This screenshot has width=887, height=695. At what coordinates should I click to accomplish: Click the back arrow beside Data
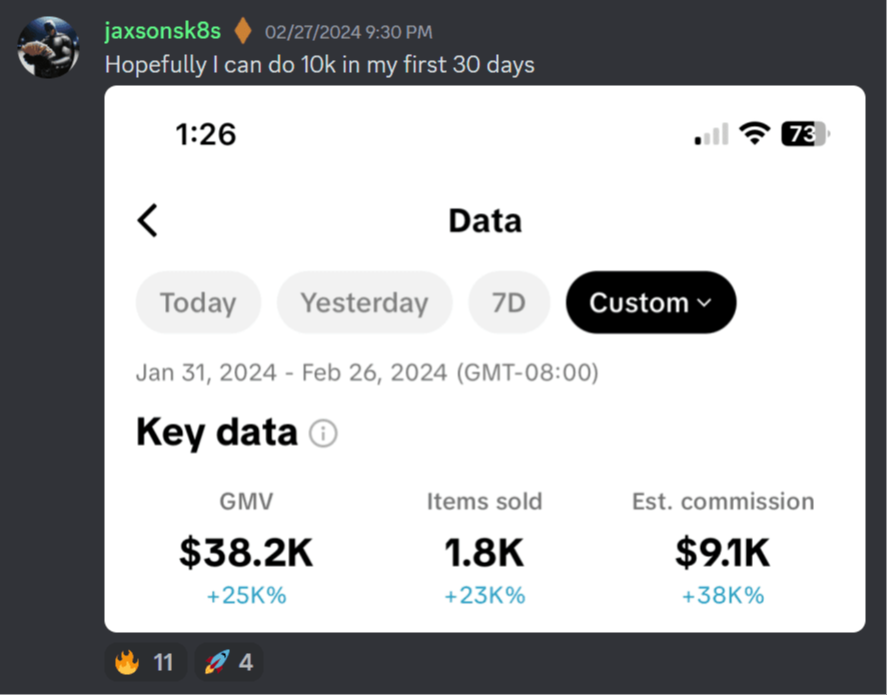tap(148, 220)
